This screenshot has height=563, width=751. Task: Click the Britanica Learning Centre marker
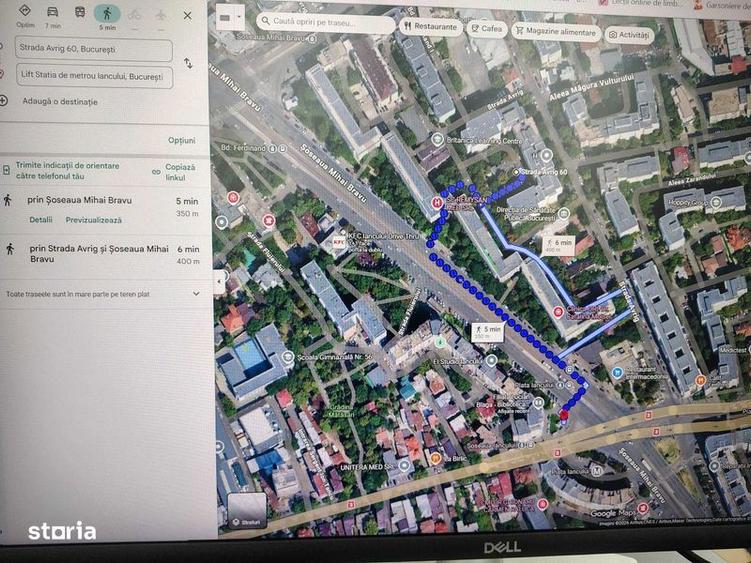tap(436, 140)
